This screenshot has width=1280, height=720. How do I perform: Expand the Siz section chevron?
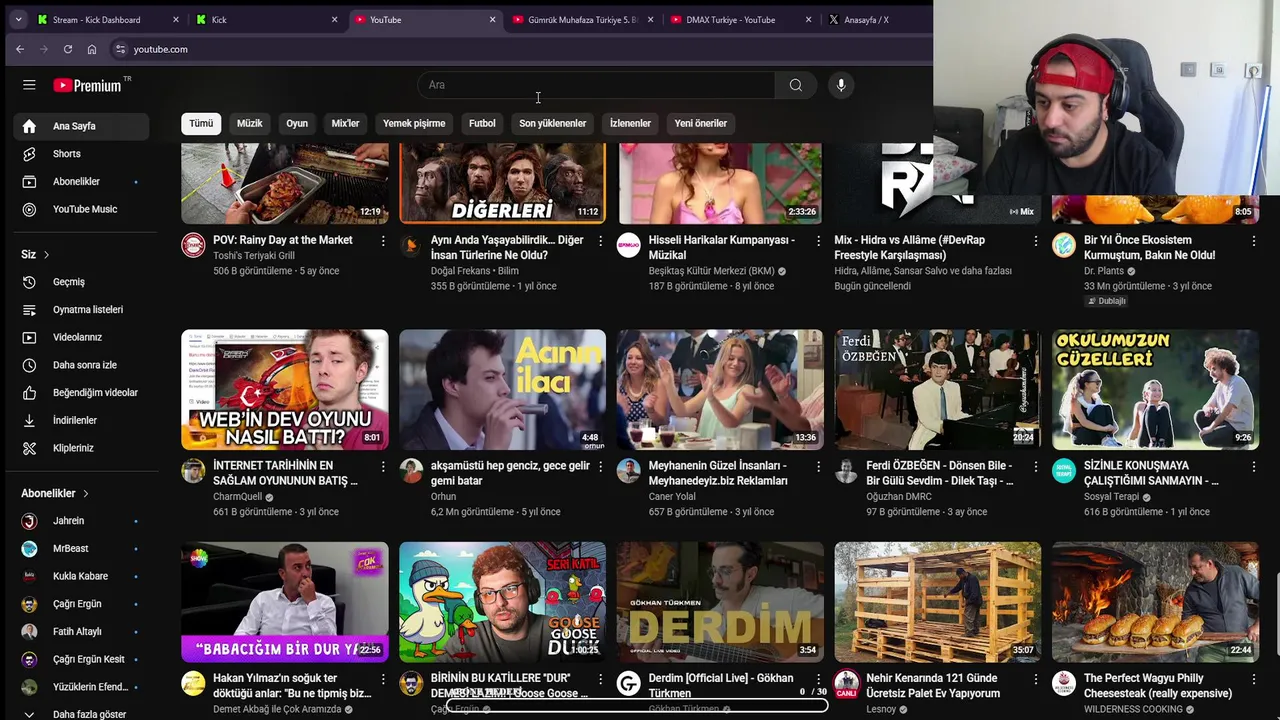[46, 255]
